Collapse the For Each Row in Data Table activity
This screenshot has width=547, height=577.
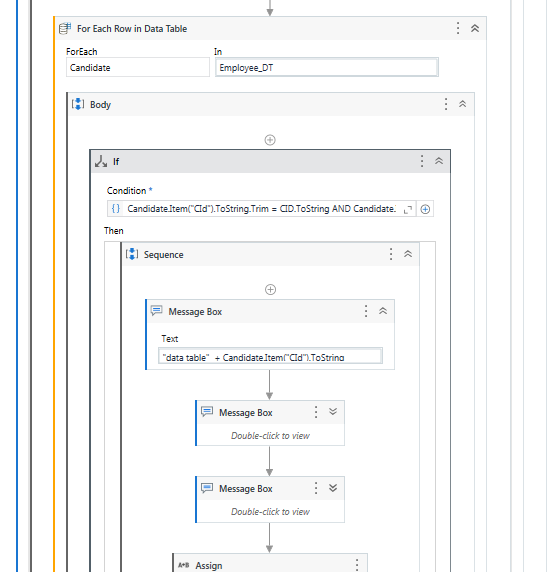tap(475, 28)
